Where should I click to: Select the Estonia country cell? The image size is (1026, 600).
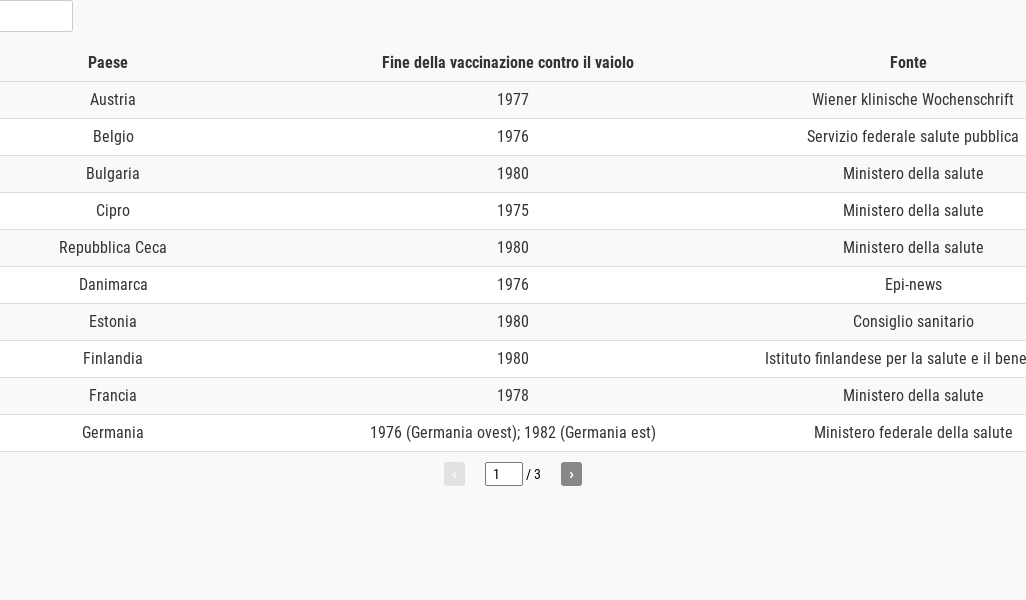(113, 322)
